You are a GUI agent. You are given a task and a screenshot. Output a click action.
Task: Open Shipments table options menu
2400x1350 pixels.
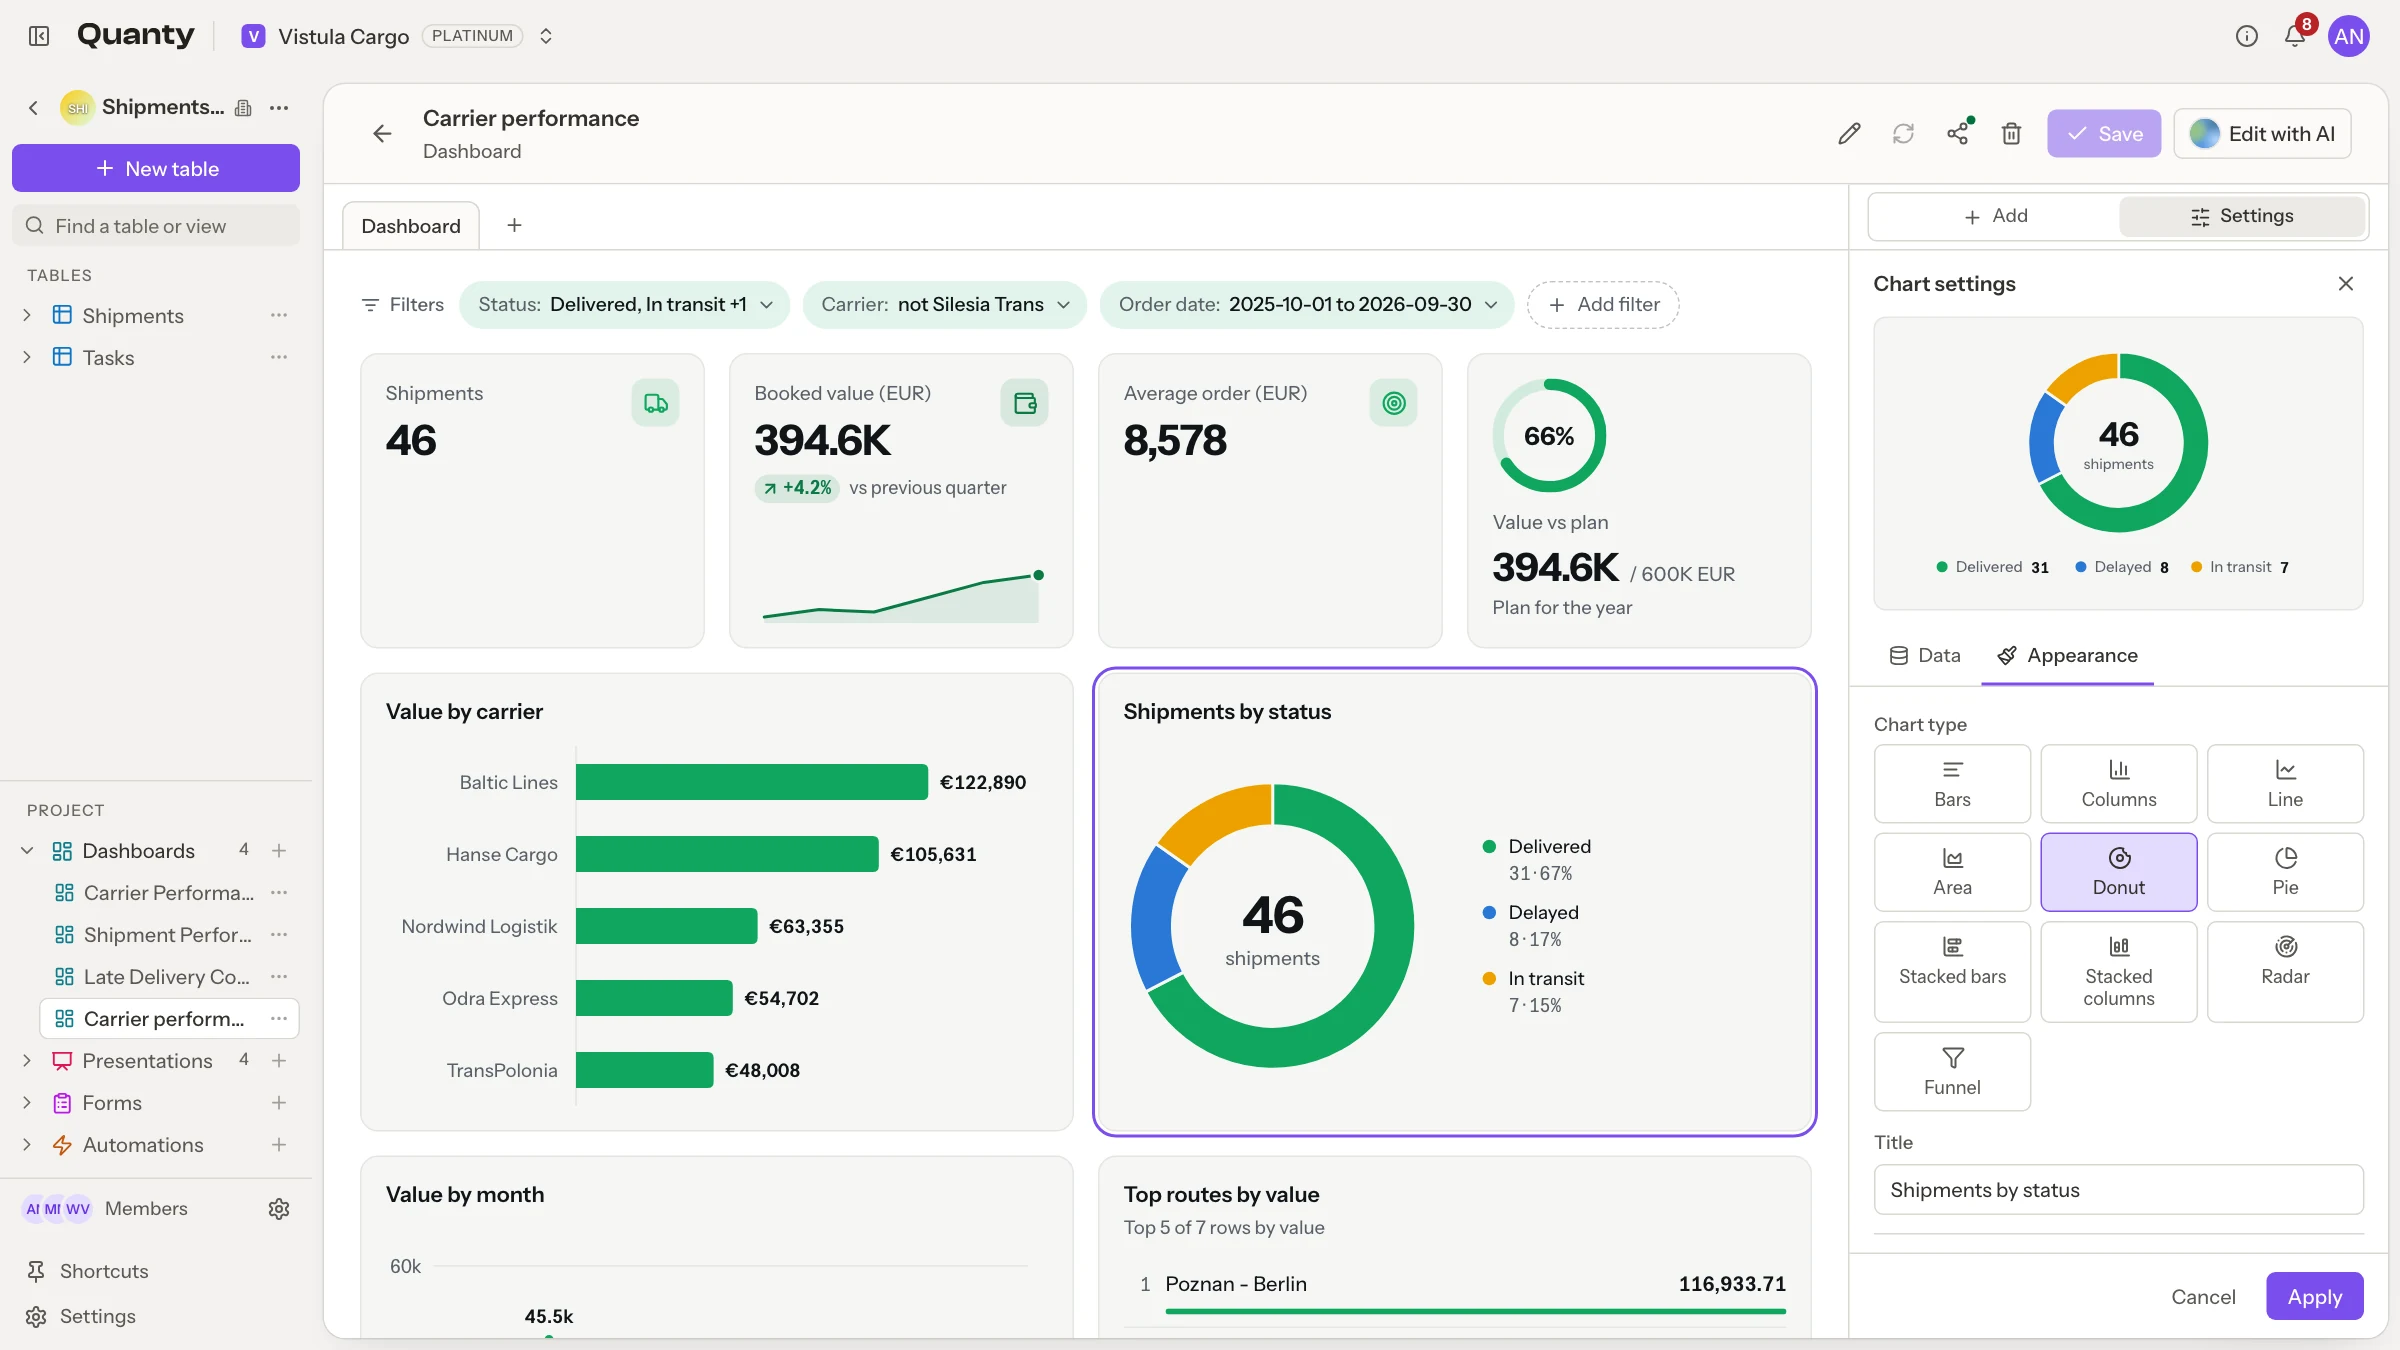pos(278,315)
